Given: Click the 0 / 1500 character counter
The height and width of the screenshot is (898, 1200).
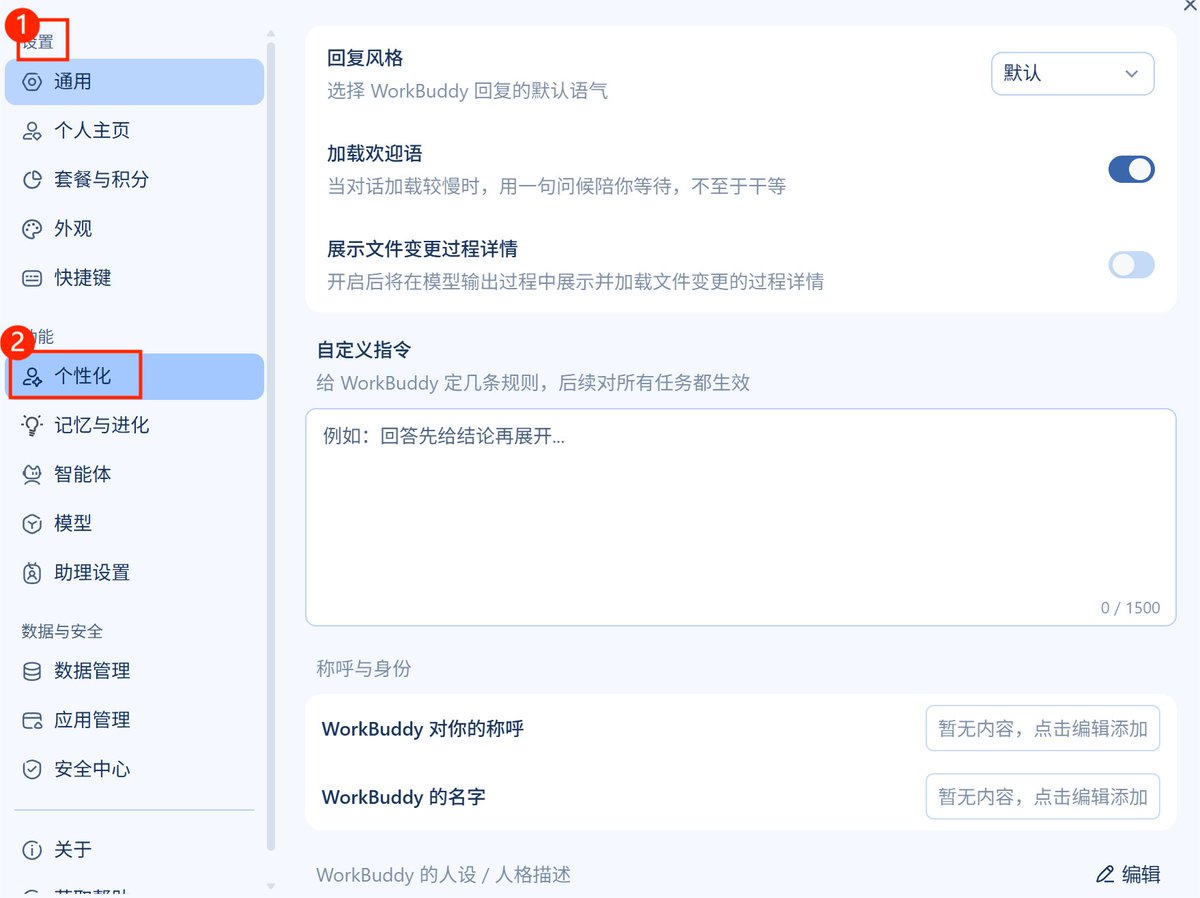Looking at the screenshot, I should coord(1130,607).
